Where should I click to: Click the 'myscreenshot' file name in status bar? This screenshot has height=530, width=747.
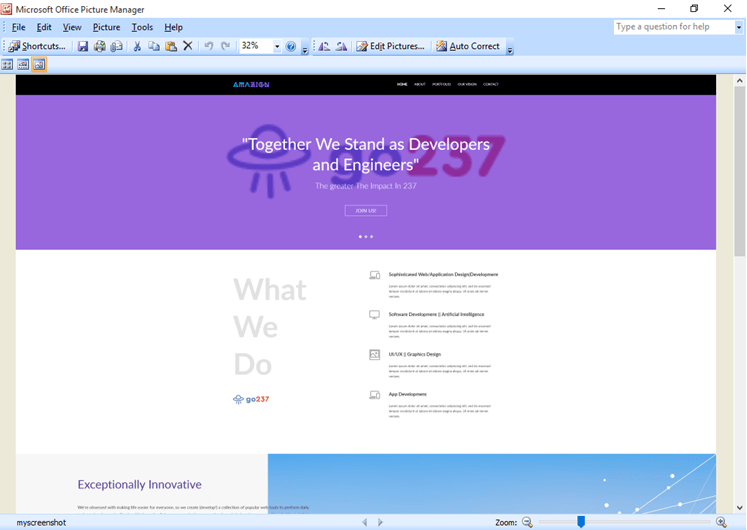[41, 522]
